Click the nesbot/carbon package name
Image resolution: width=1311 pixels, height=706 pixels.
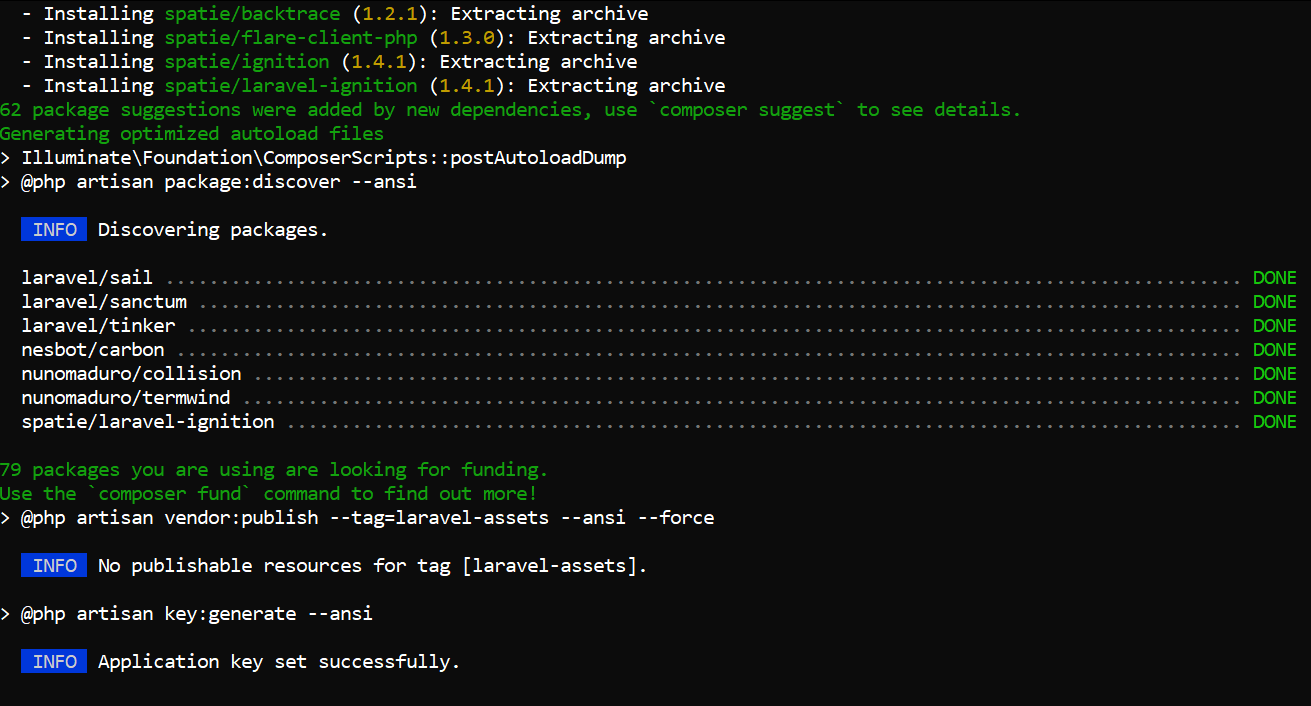pos(93,350)
